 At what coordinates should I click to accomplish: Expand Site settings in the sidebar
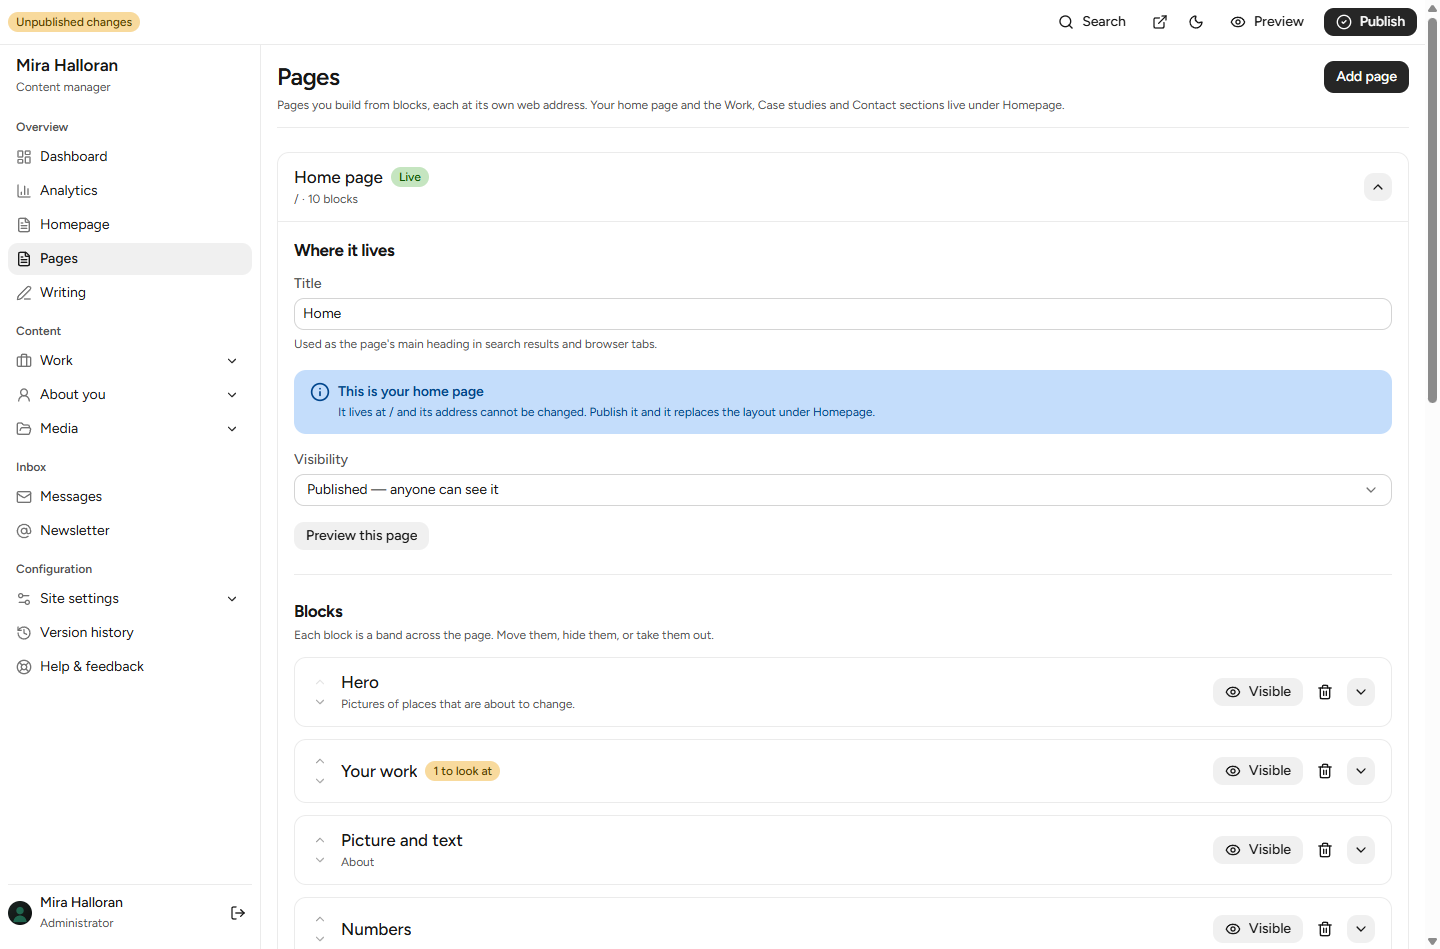130,599
